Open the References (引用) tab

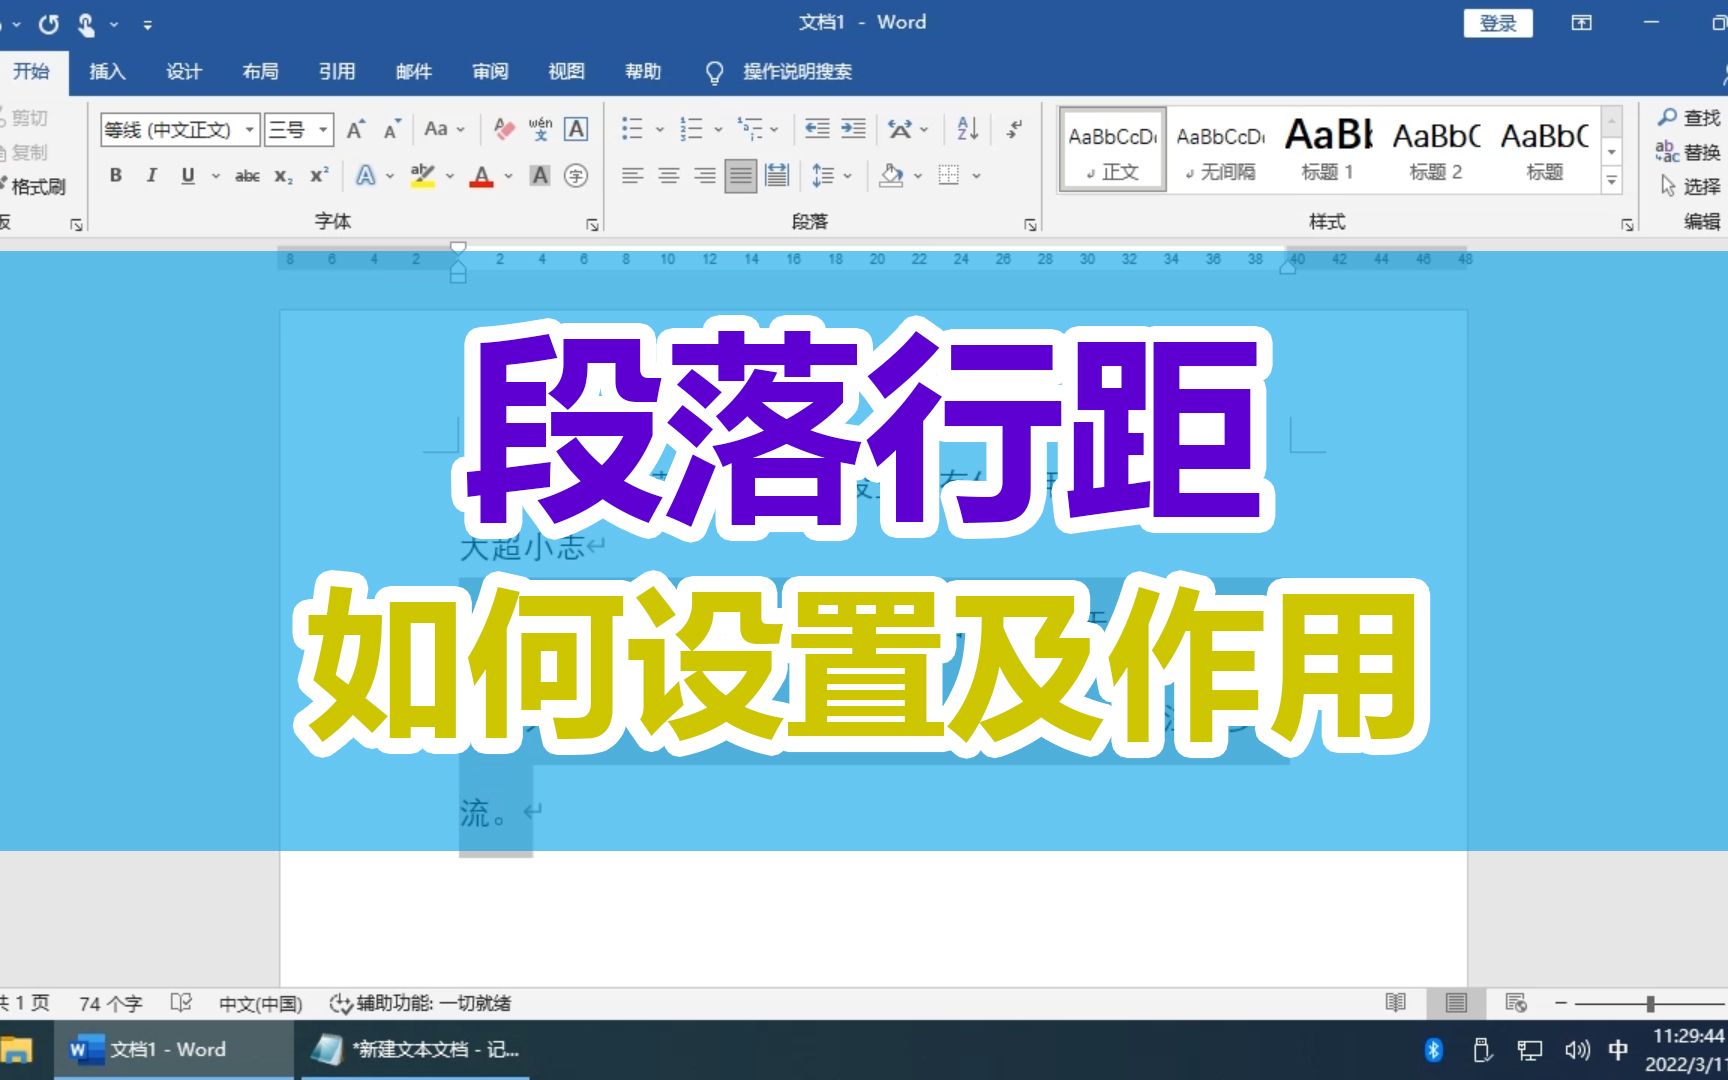tap(337, 72)
